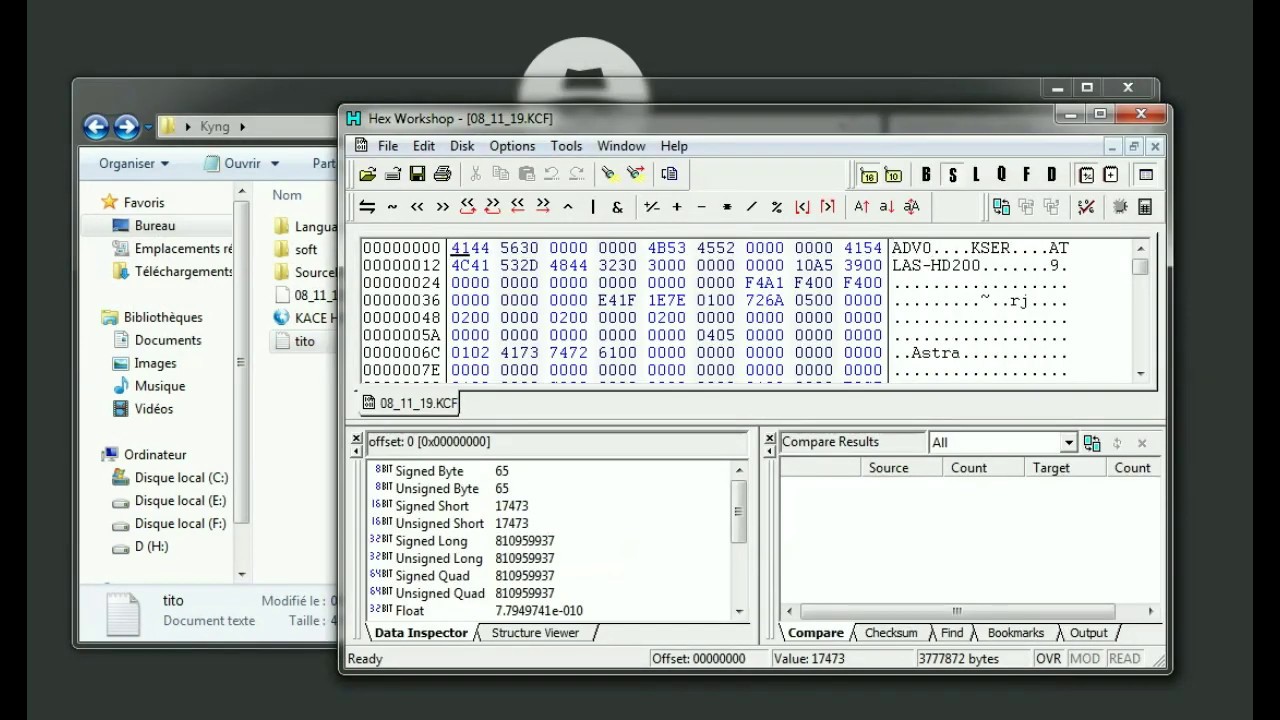Switch to the Find results tab
Image resolution: width=1280 pixels, height=720 pixels.
point(952,633)
